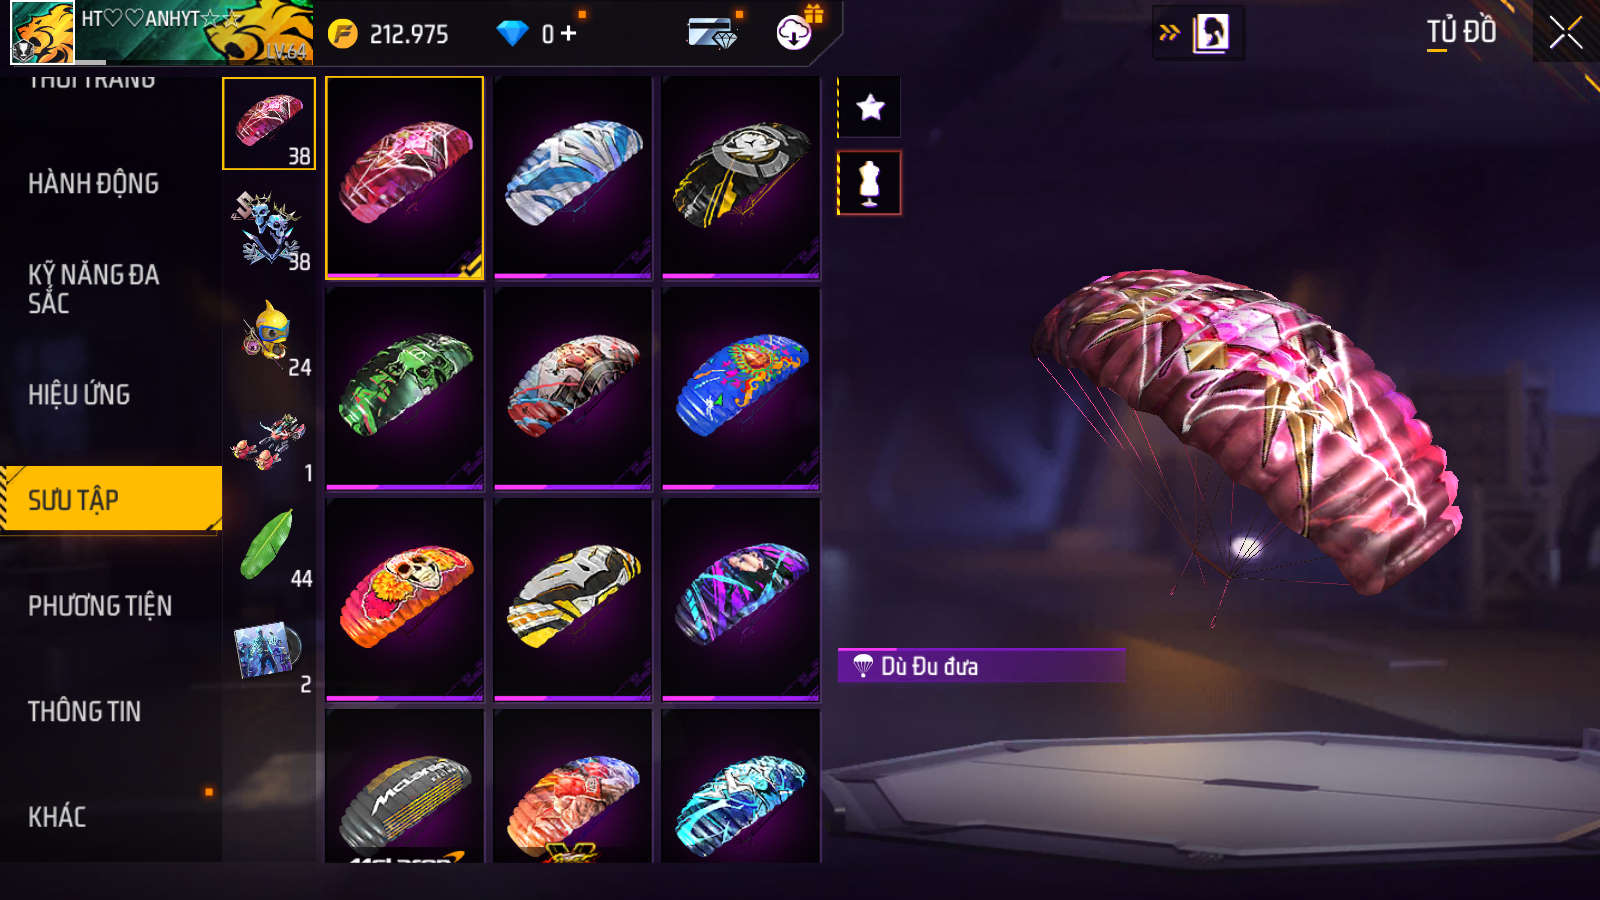
Task: Click the Khác menu entry
Action: coord(57,817)
